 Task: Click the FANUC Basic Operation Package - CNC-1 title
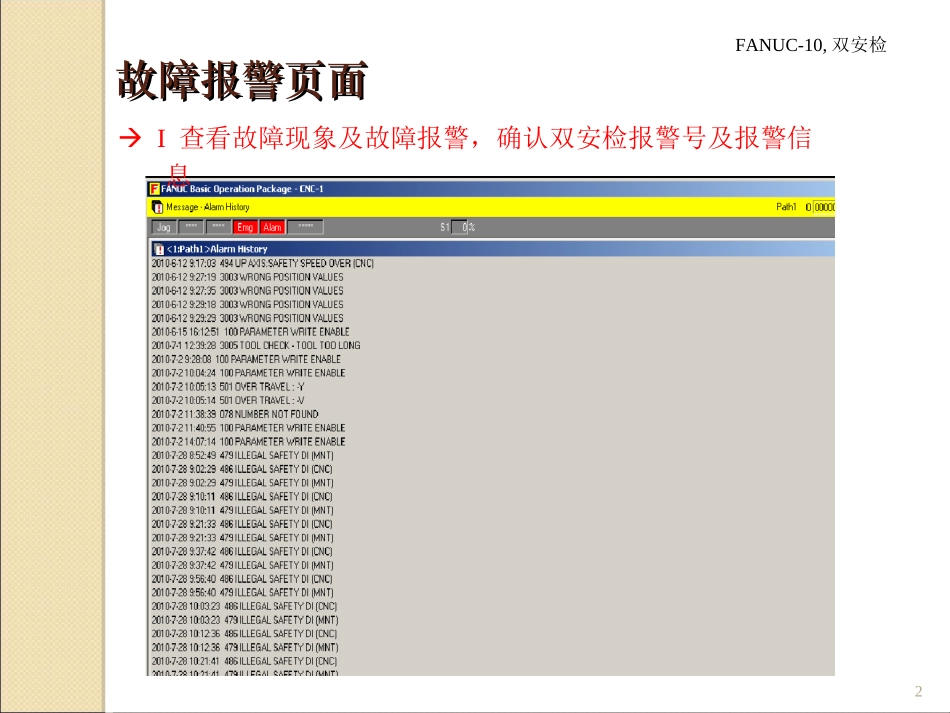click(242, 189)
